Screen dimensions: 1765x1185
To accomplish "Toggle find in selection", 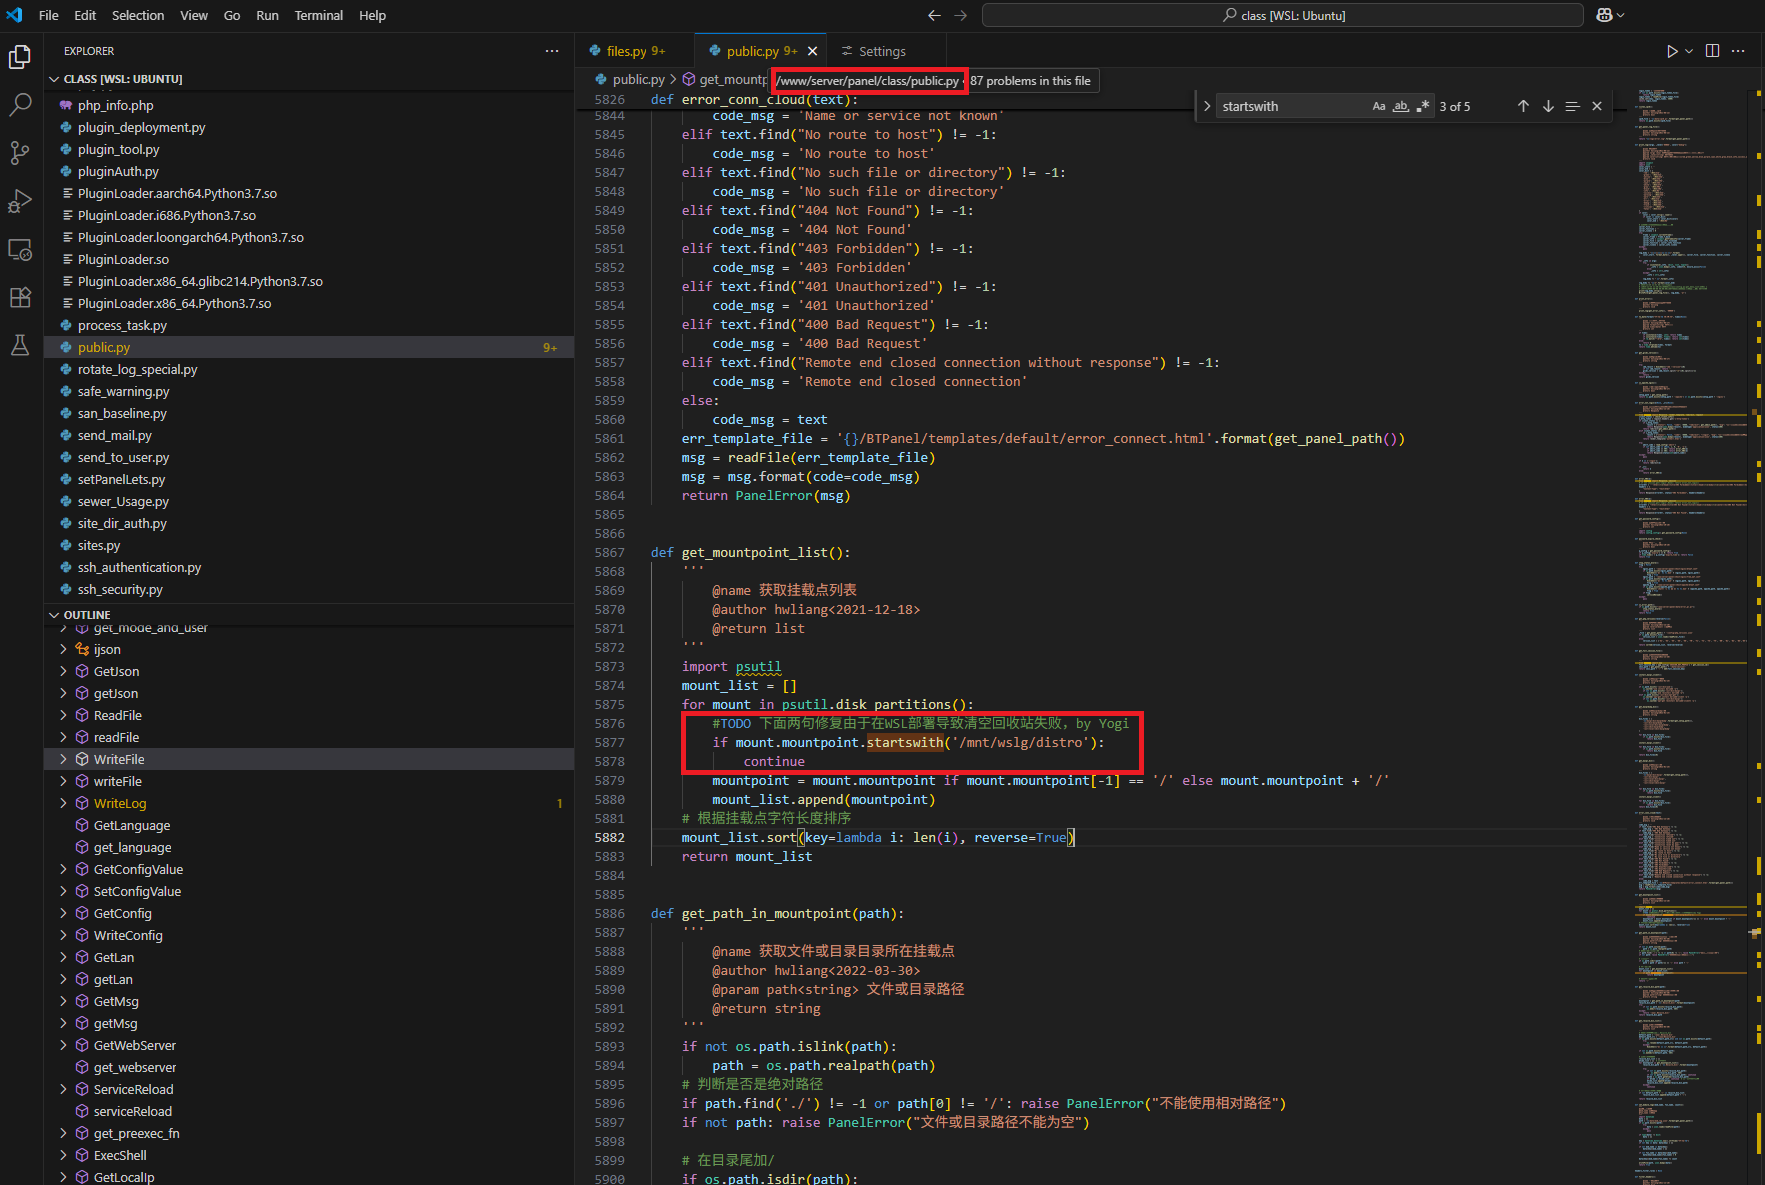I will pyautogui.click(x=1572, y=106).
